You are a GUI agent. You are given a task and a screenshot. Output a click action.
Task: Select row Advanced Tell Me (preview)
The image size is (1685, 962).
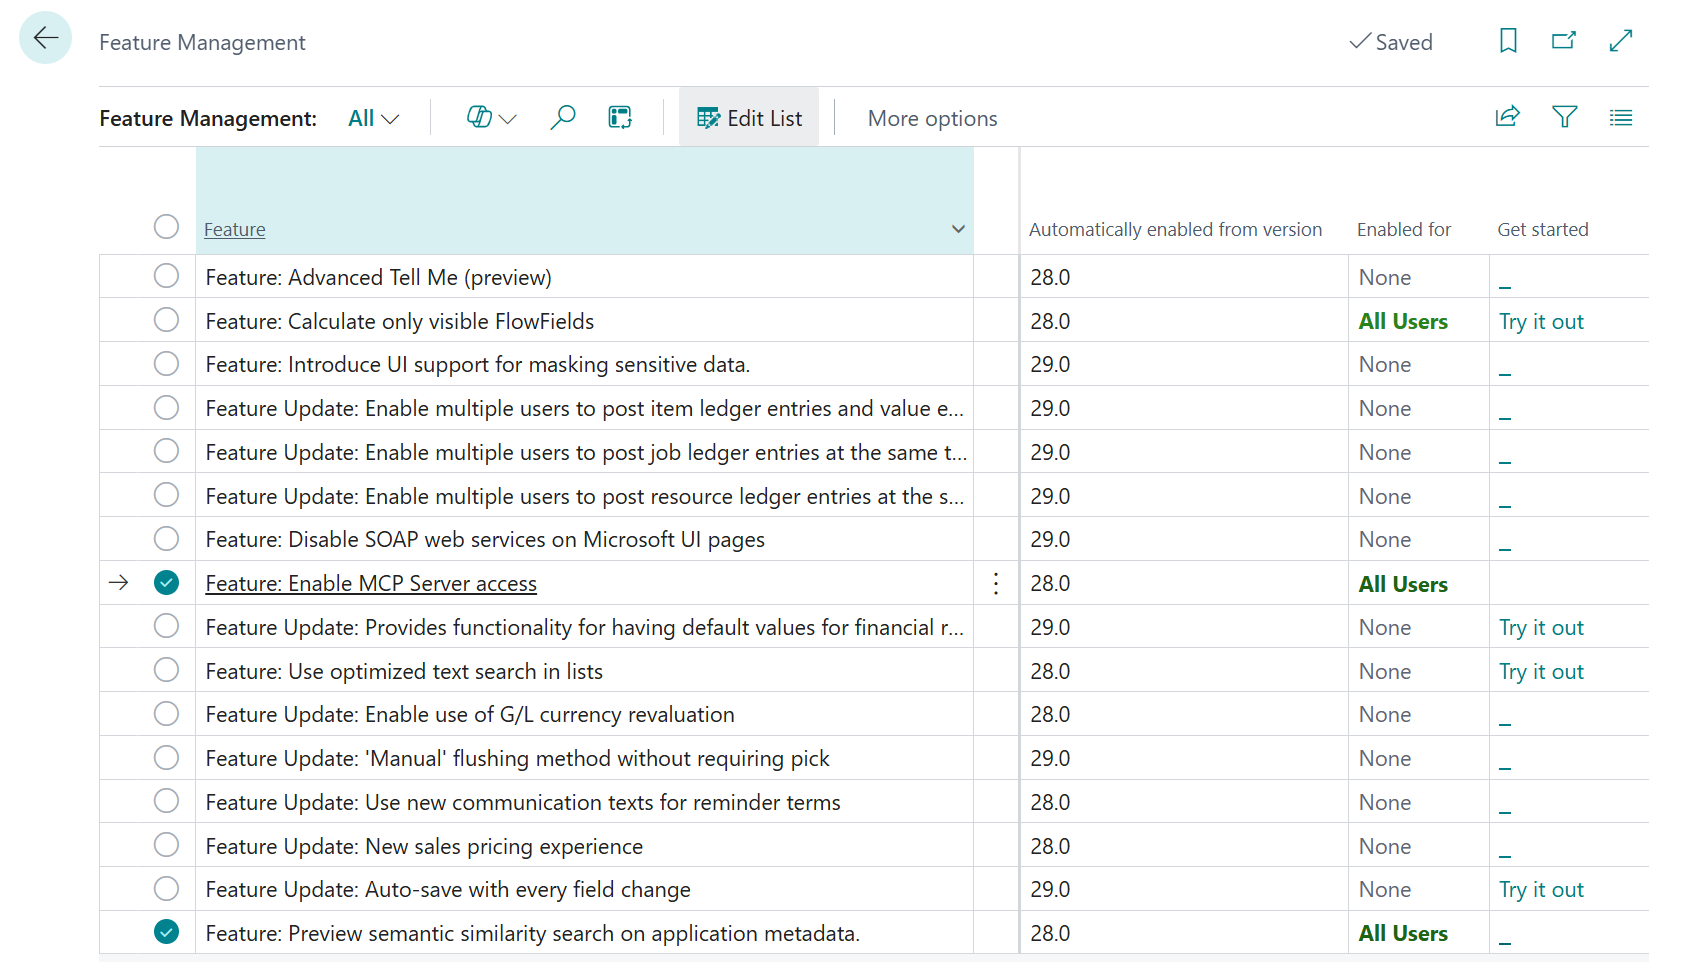(x=166, y=276)
